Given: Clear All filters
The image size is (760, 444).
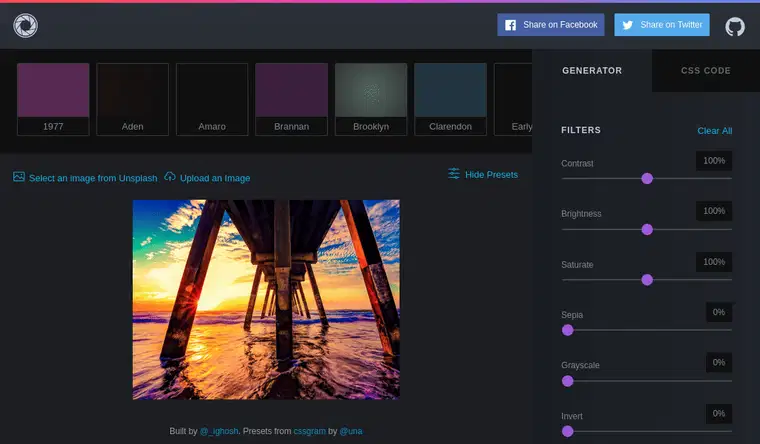Looking at the screenshot, I should [x=714, y=131].
